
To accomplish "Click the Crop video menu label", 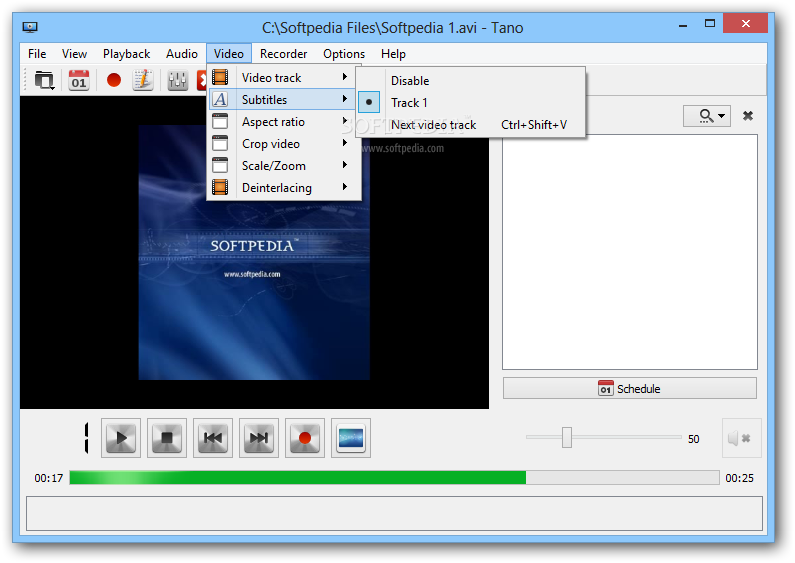I will pyautogui.click(x=271, y=144).
